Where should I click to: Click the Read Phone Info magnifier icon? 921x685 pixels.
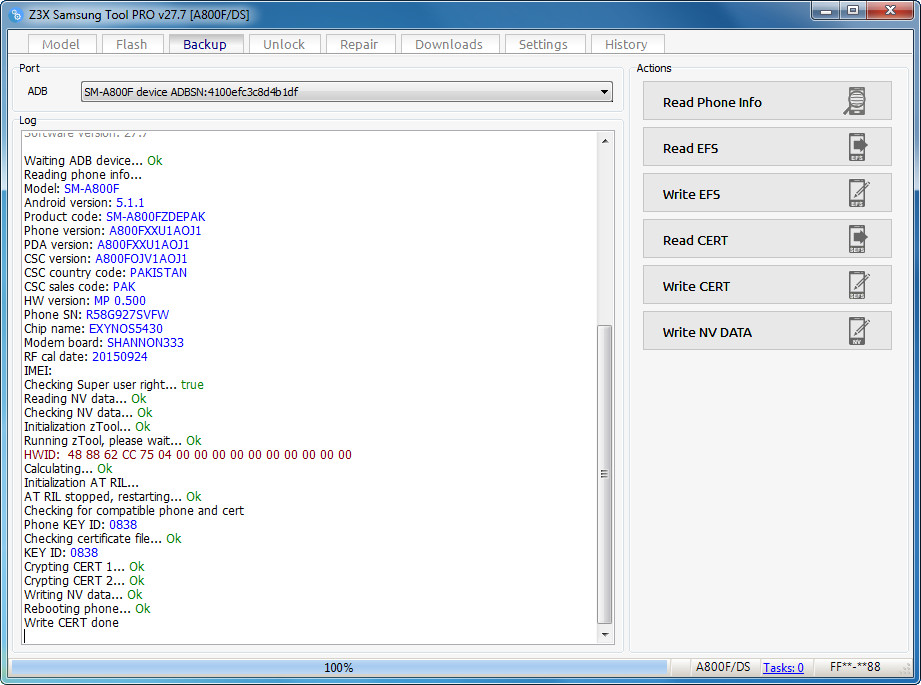[x=856, y=101]
